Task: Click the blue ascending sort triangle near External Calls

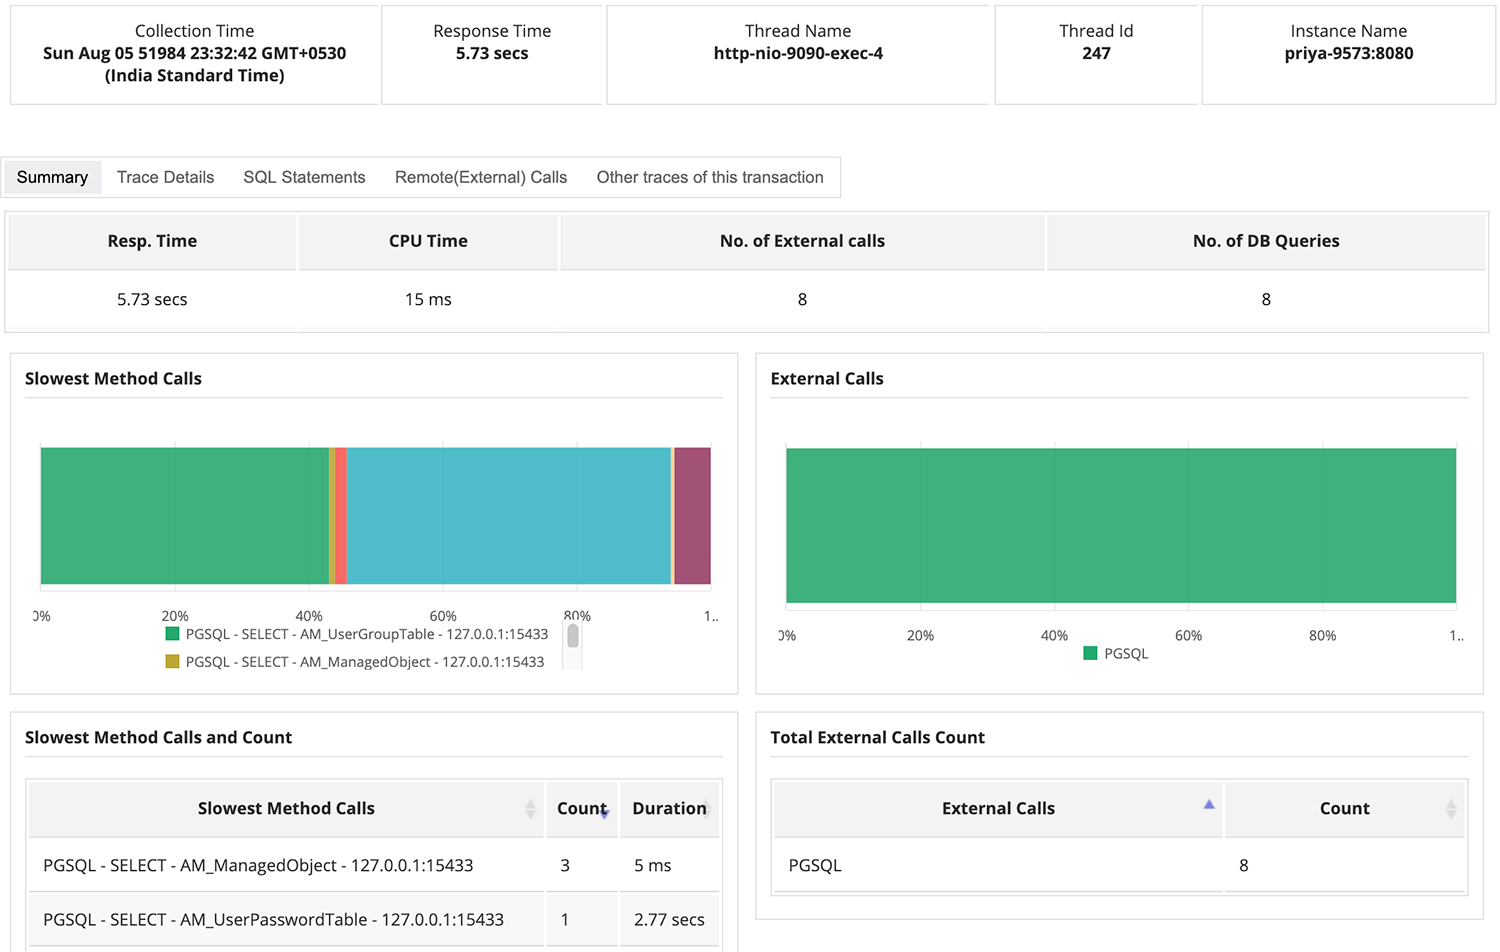Action: tap(1208, 802)
